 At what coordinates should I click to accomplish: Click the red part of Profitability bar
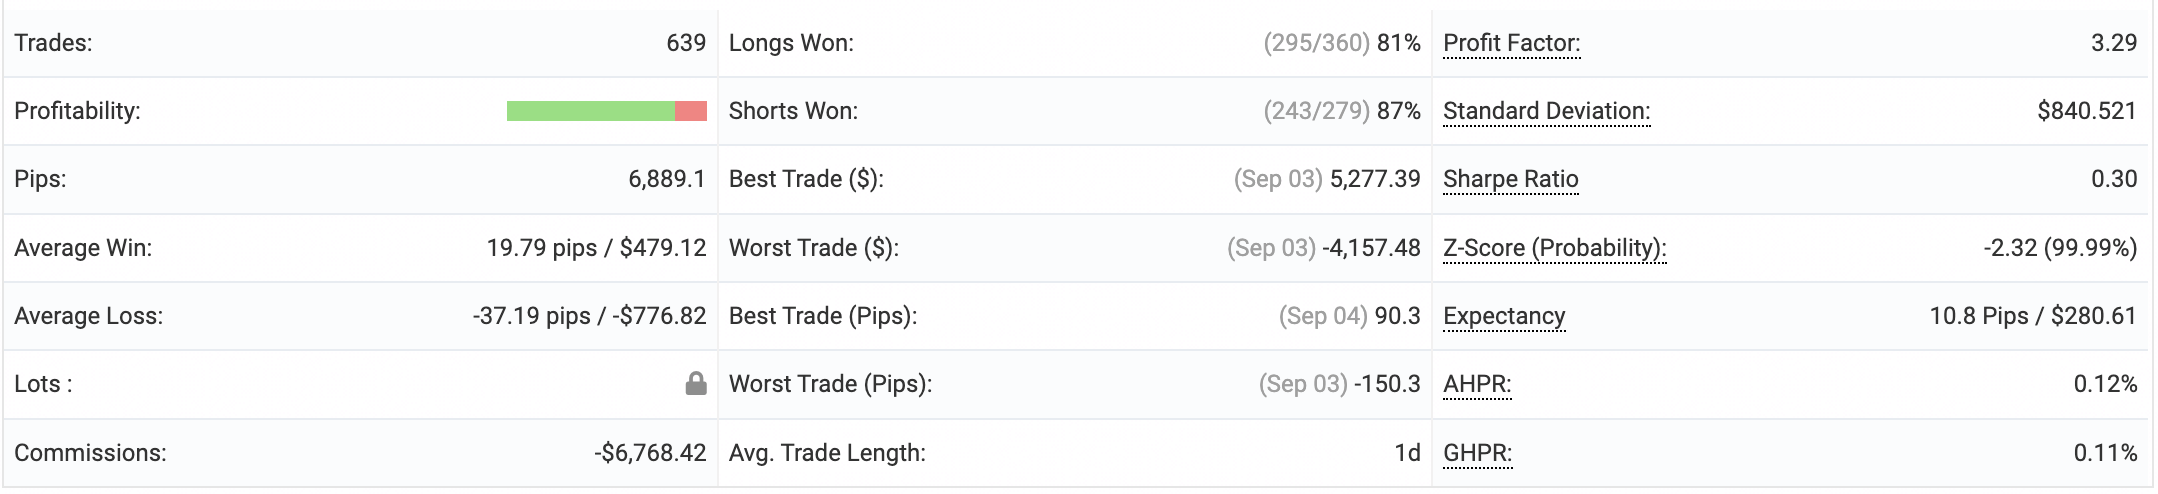tap(691, 111)
